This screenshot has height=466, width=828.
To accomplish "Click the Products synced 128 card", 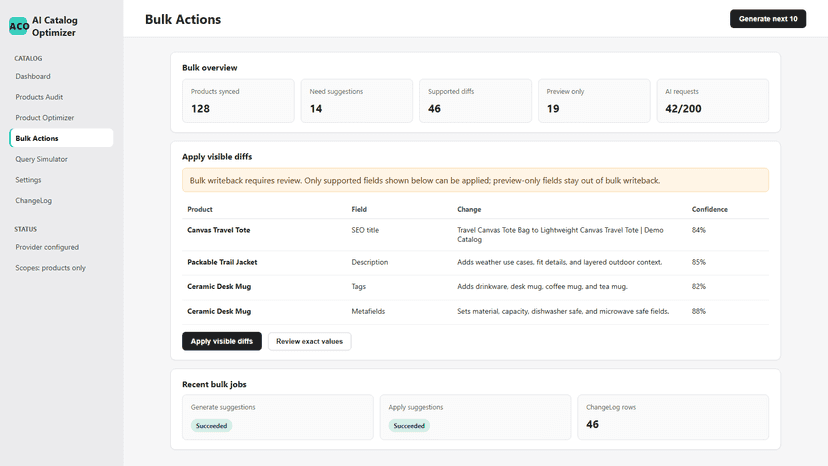I will [238, 101].
